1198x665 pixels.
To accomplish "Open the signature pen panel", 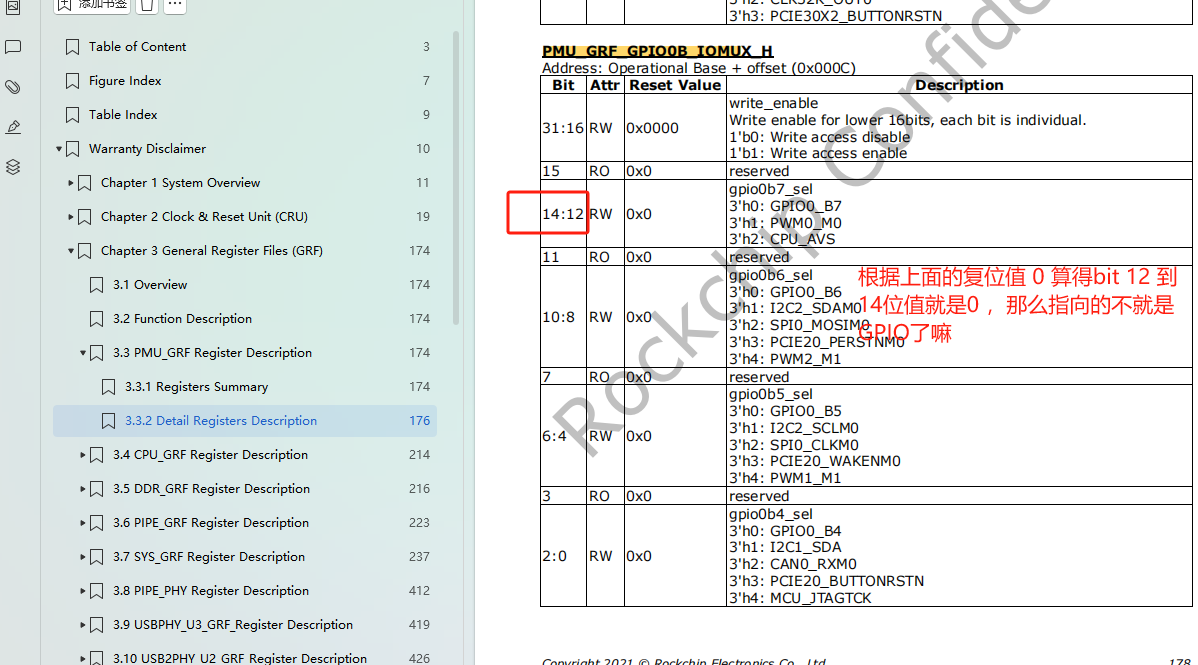I will [13, 127].
